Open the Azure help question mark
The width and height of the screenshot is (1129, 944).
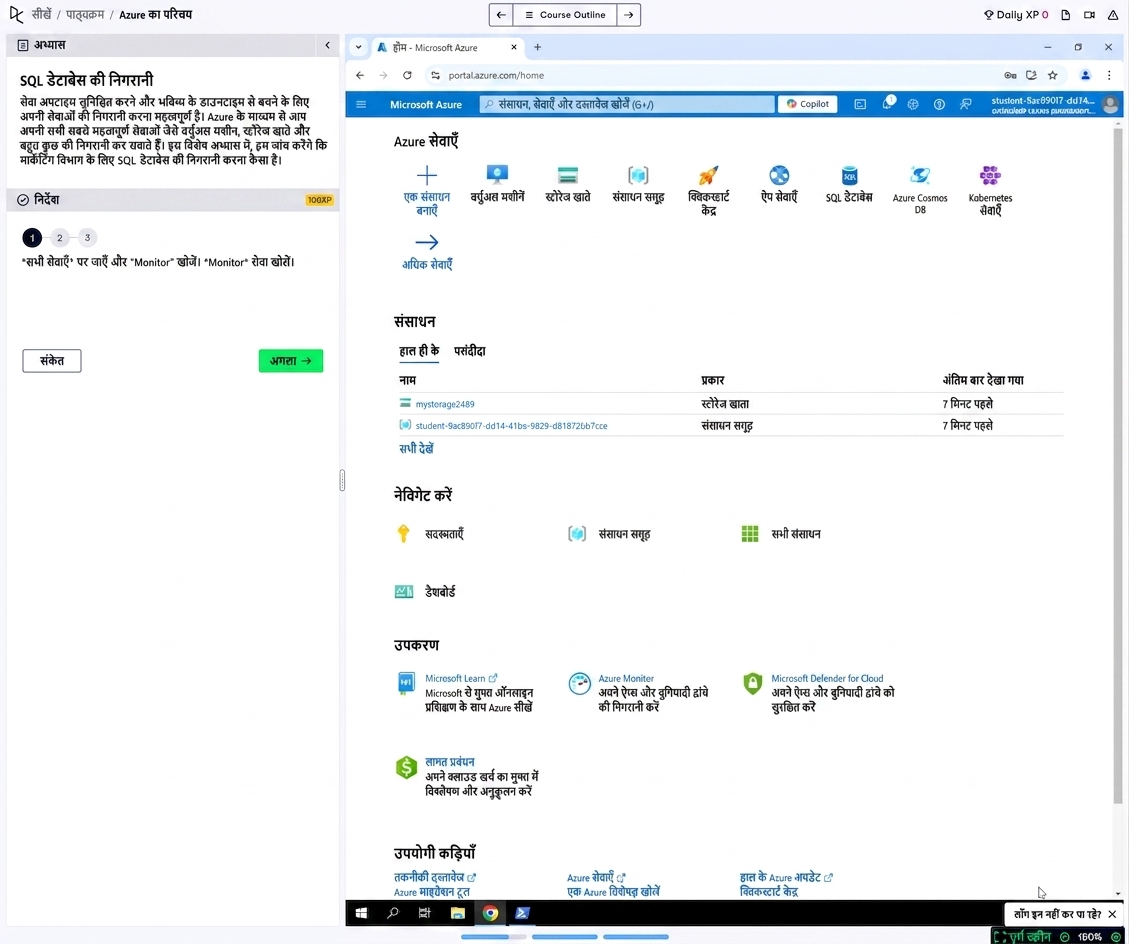tap(939, 104)
